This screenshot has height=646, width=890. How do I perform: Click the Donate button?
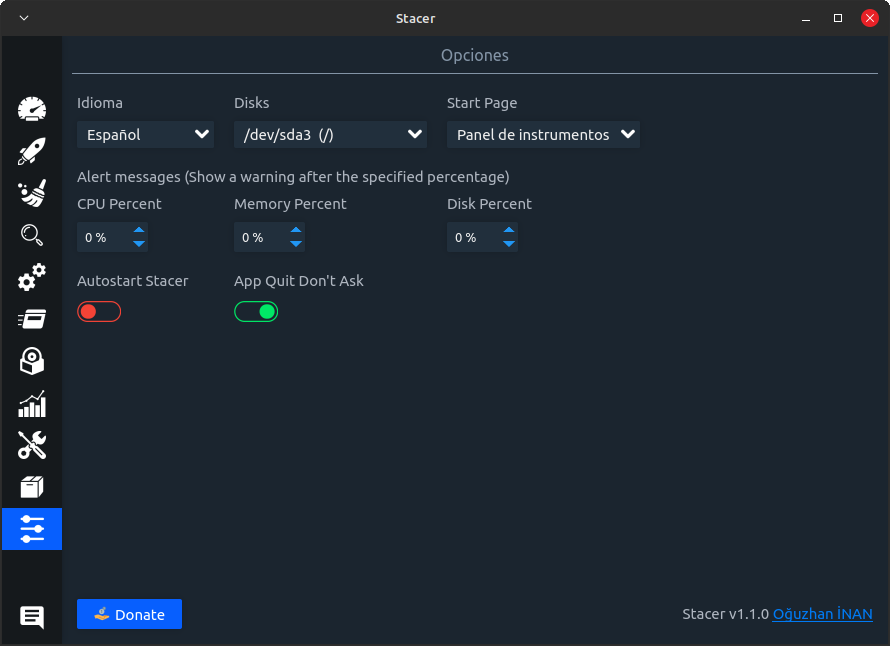tap(129, 614)
